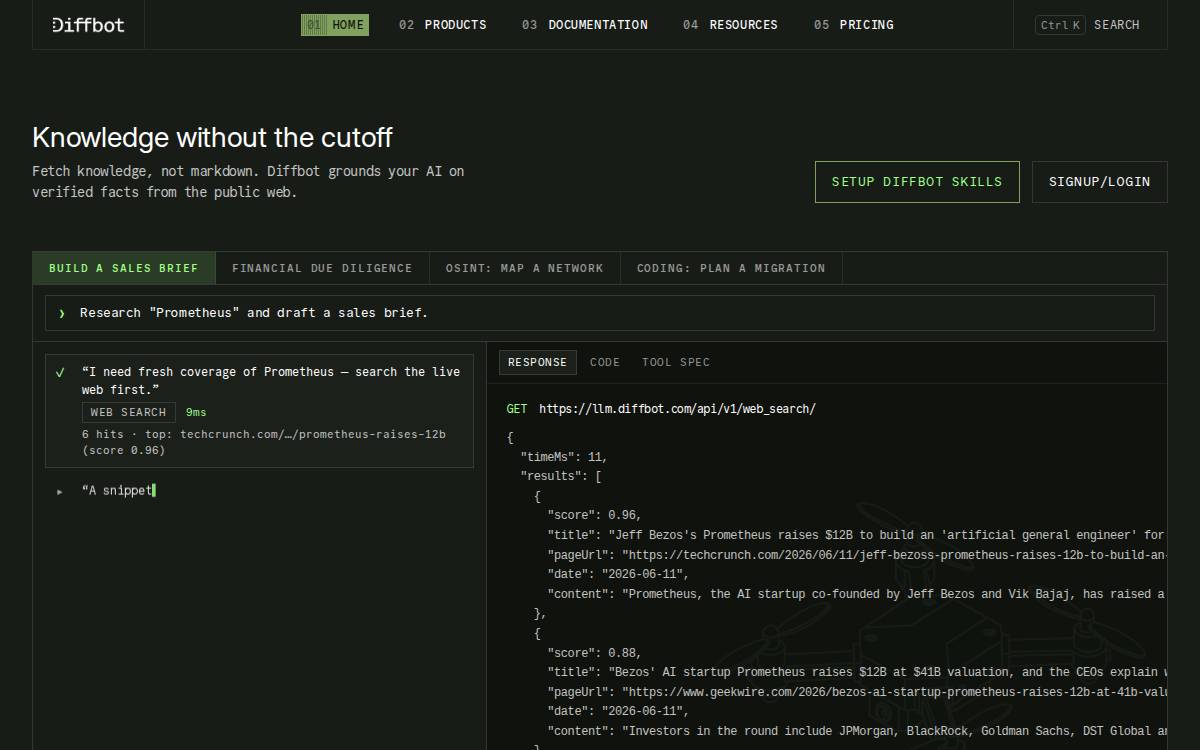Click the prompt chevron icon
The height and width of the screenshot is (750, 1200).
coord(61,313)
